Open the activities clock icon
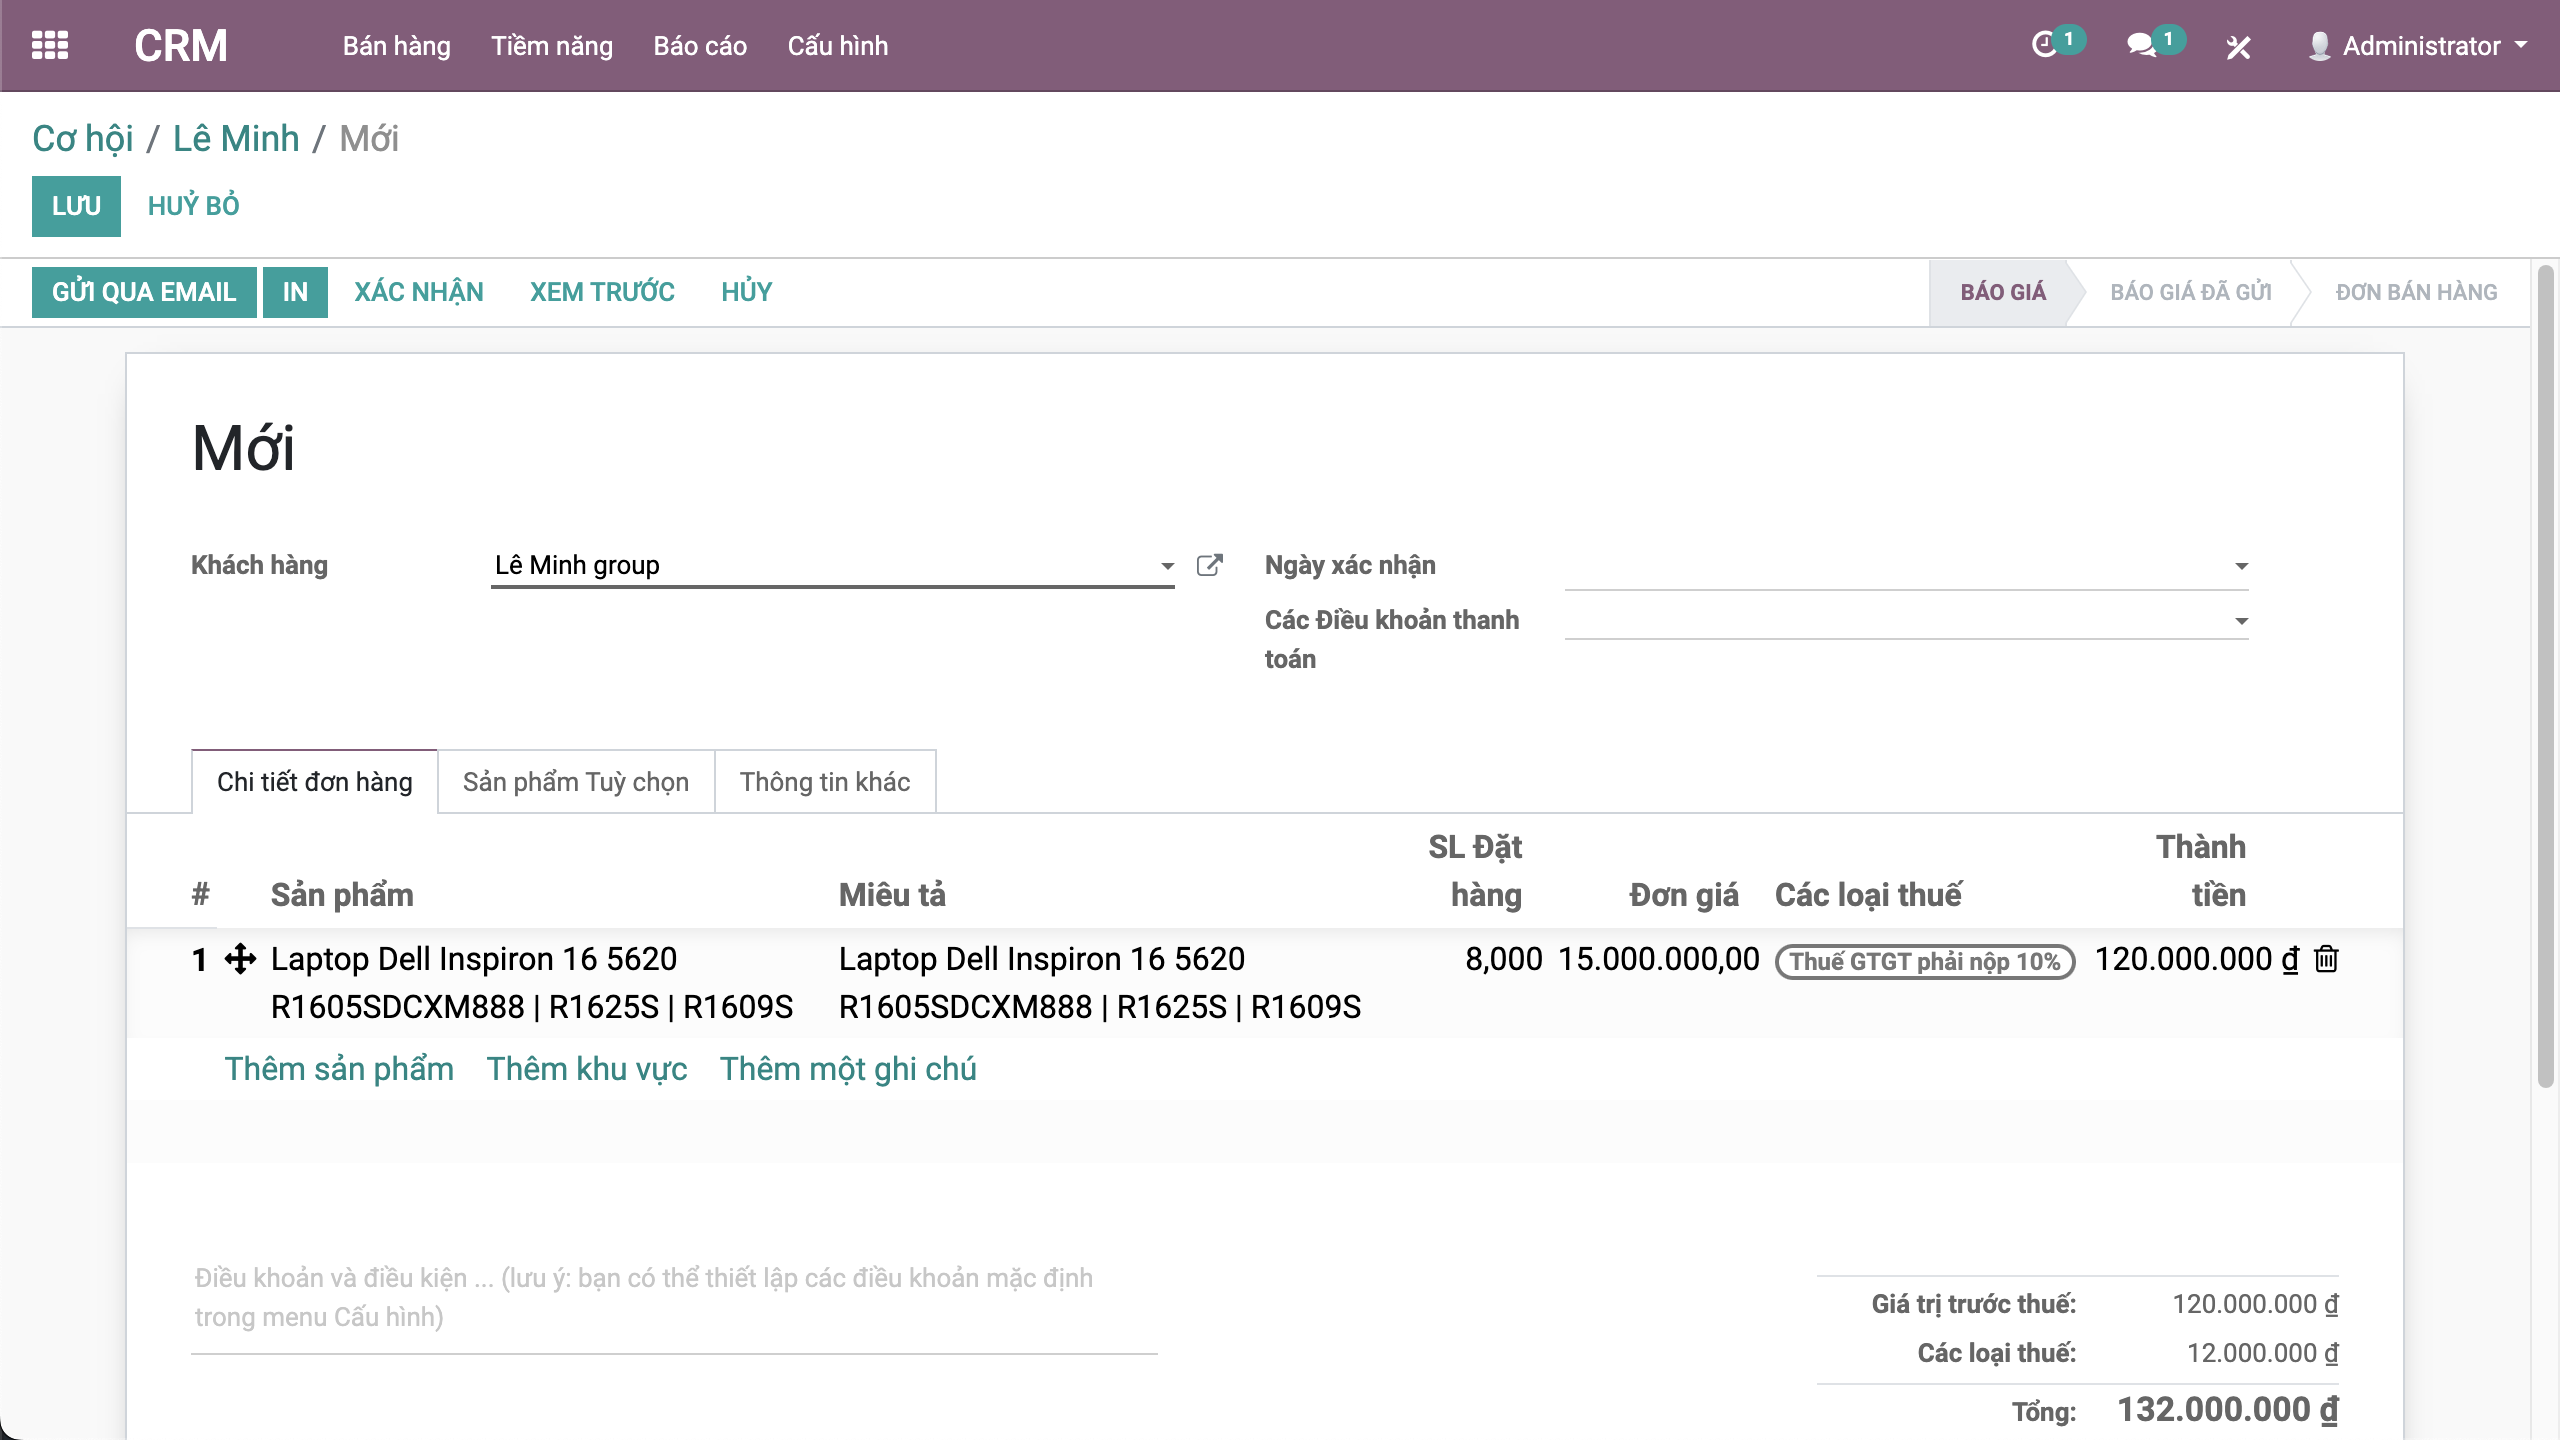The width and height of the screenshot is (2560, 1440). [x=2044, y=46]
